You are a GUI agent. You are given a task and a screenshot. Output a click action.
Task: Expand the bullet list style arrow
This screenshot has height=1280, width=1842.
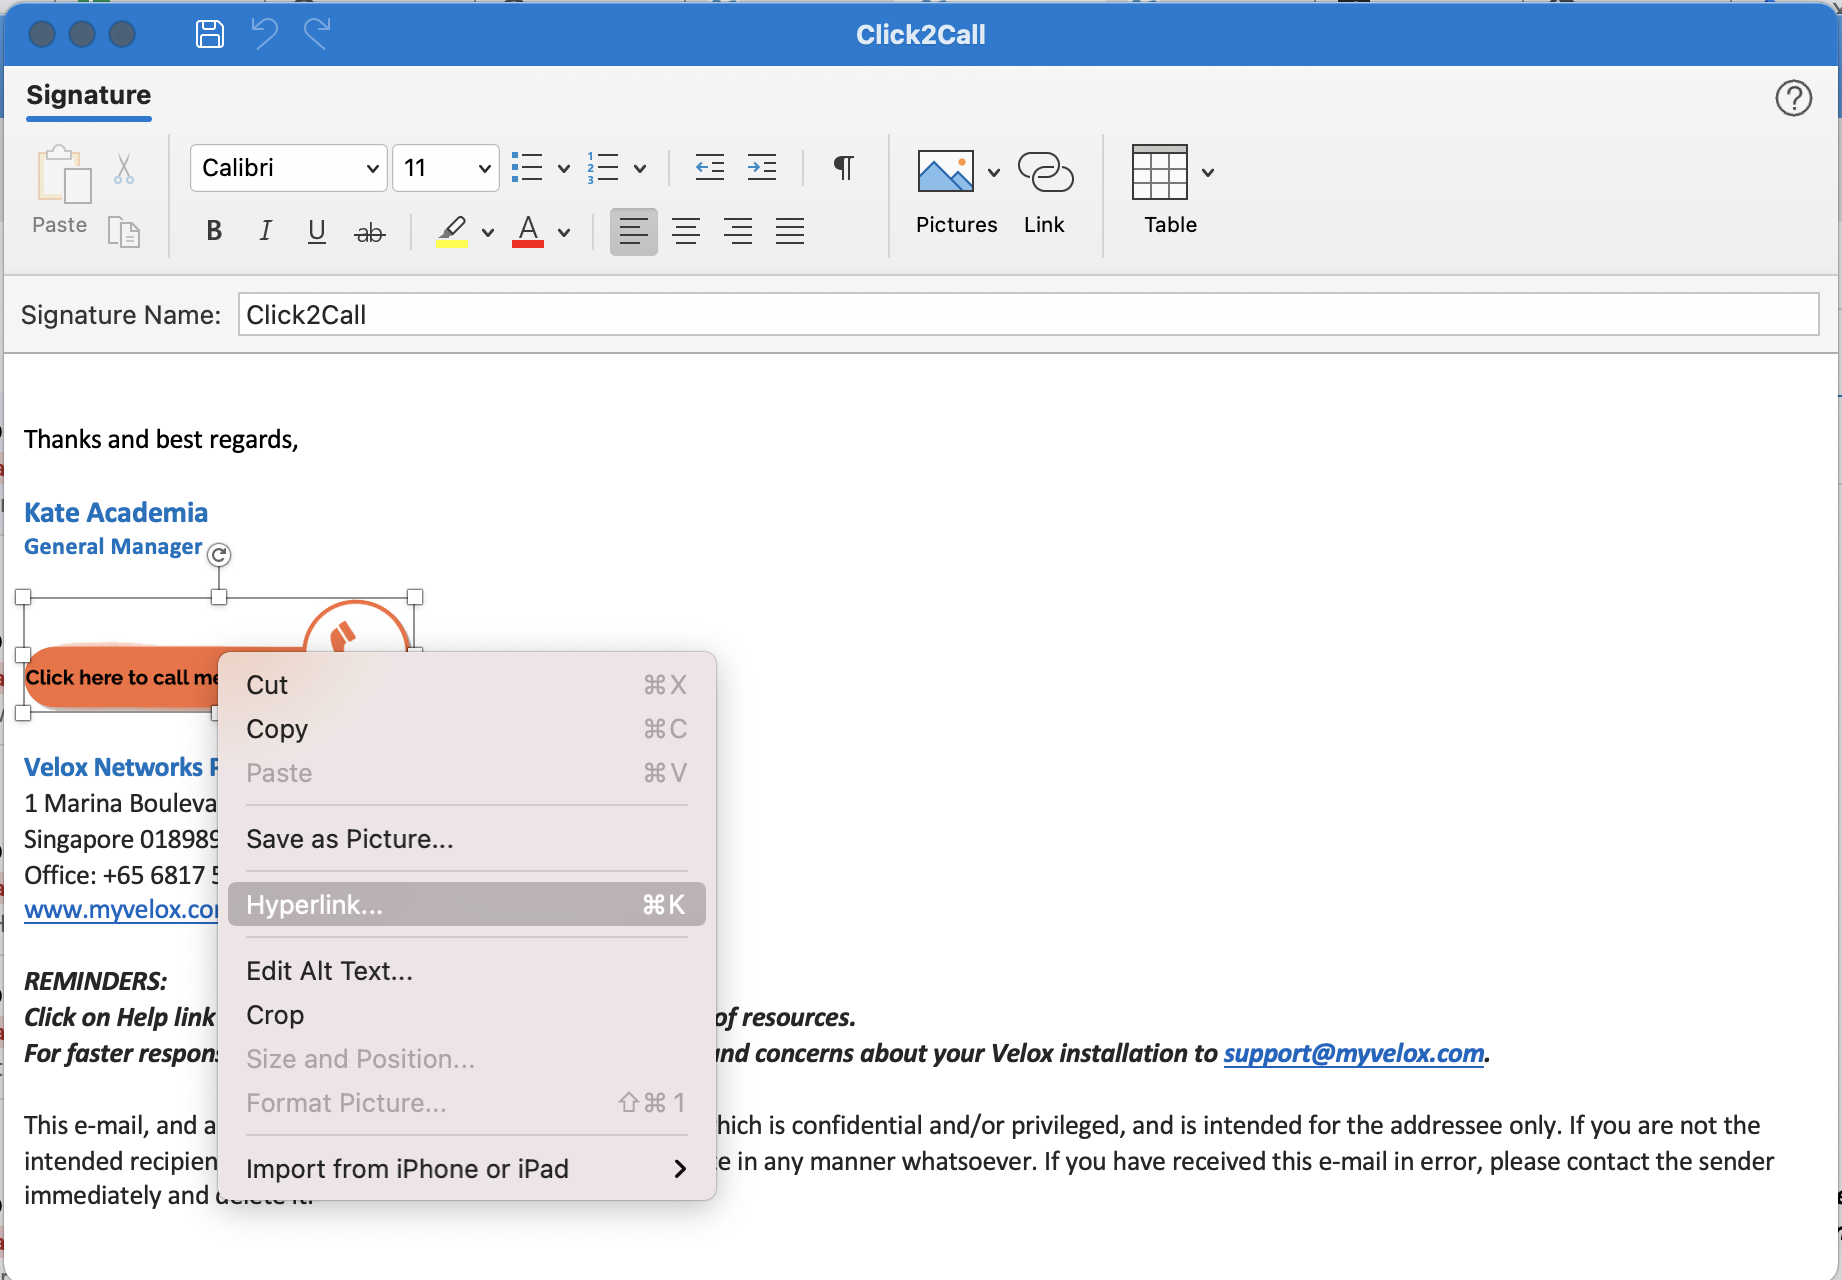pyautogui.click(x=564, y=169)
